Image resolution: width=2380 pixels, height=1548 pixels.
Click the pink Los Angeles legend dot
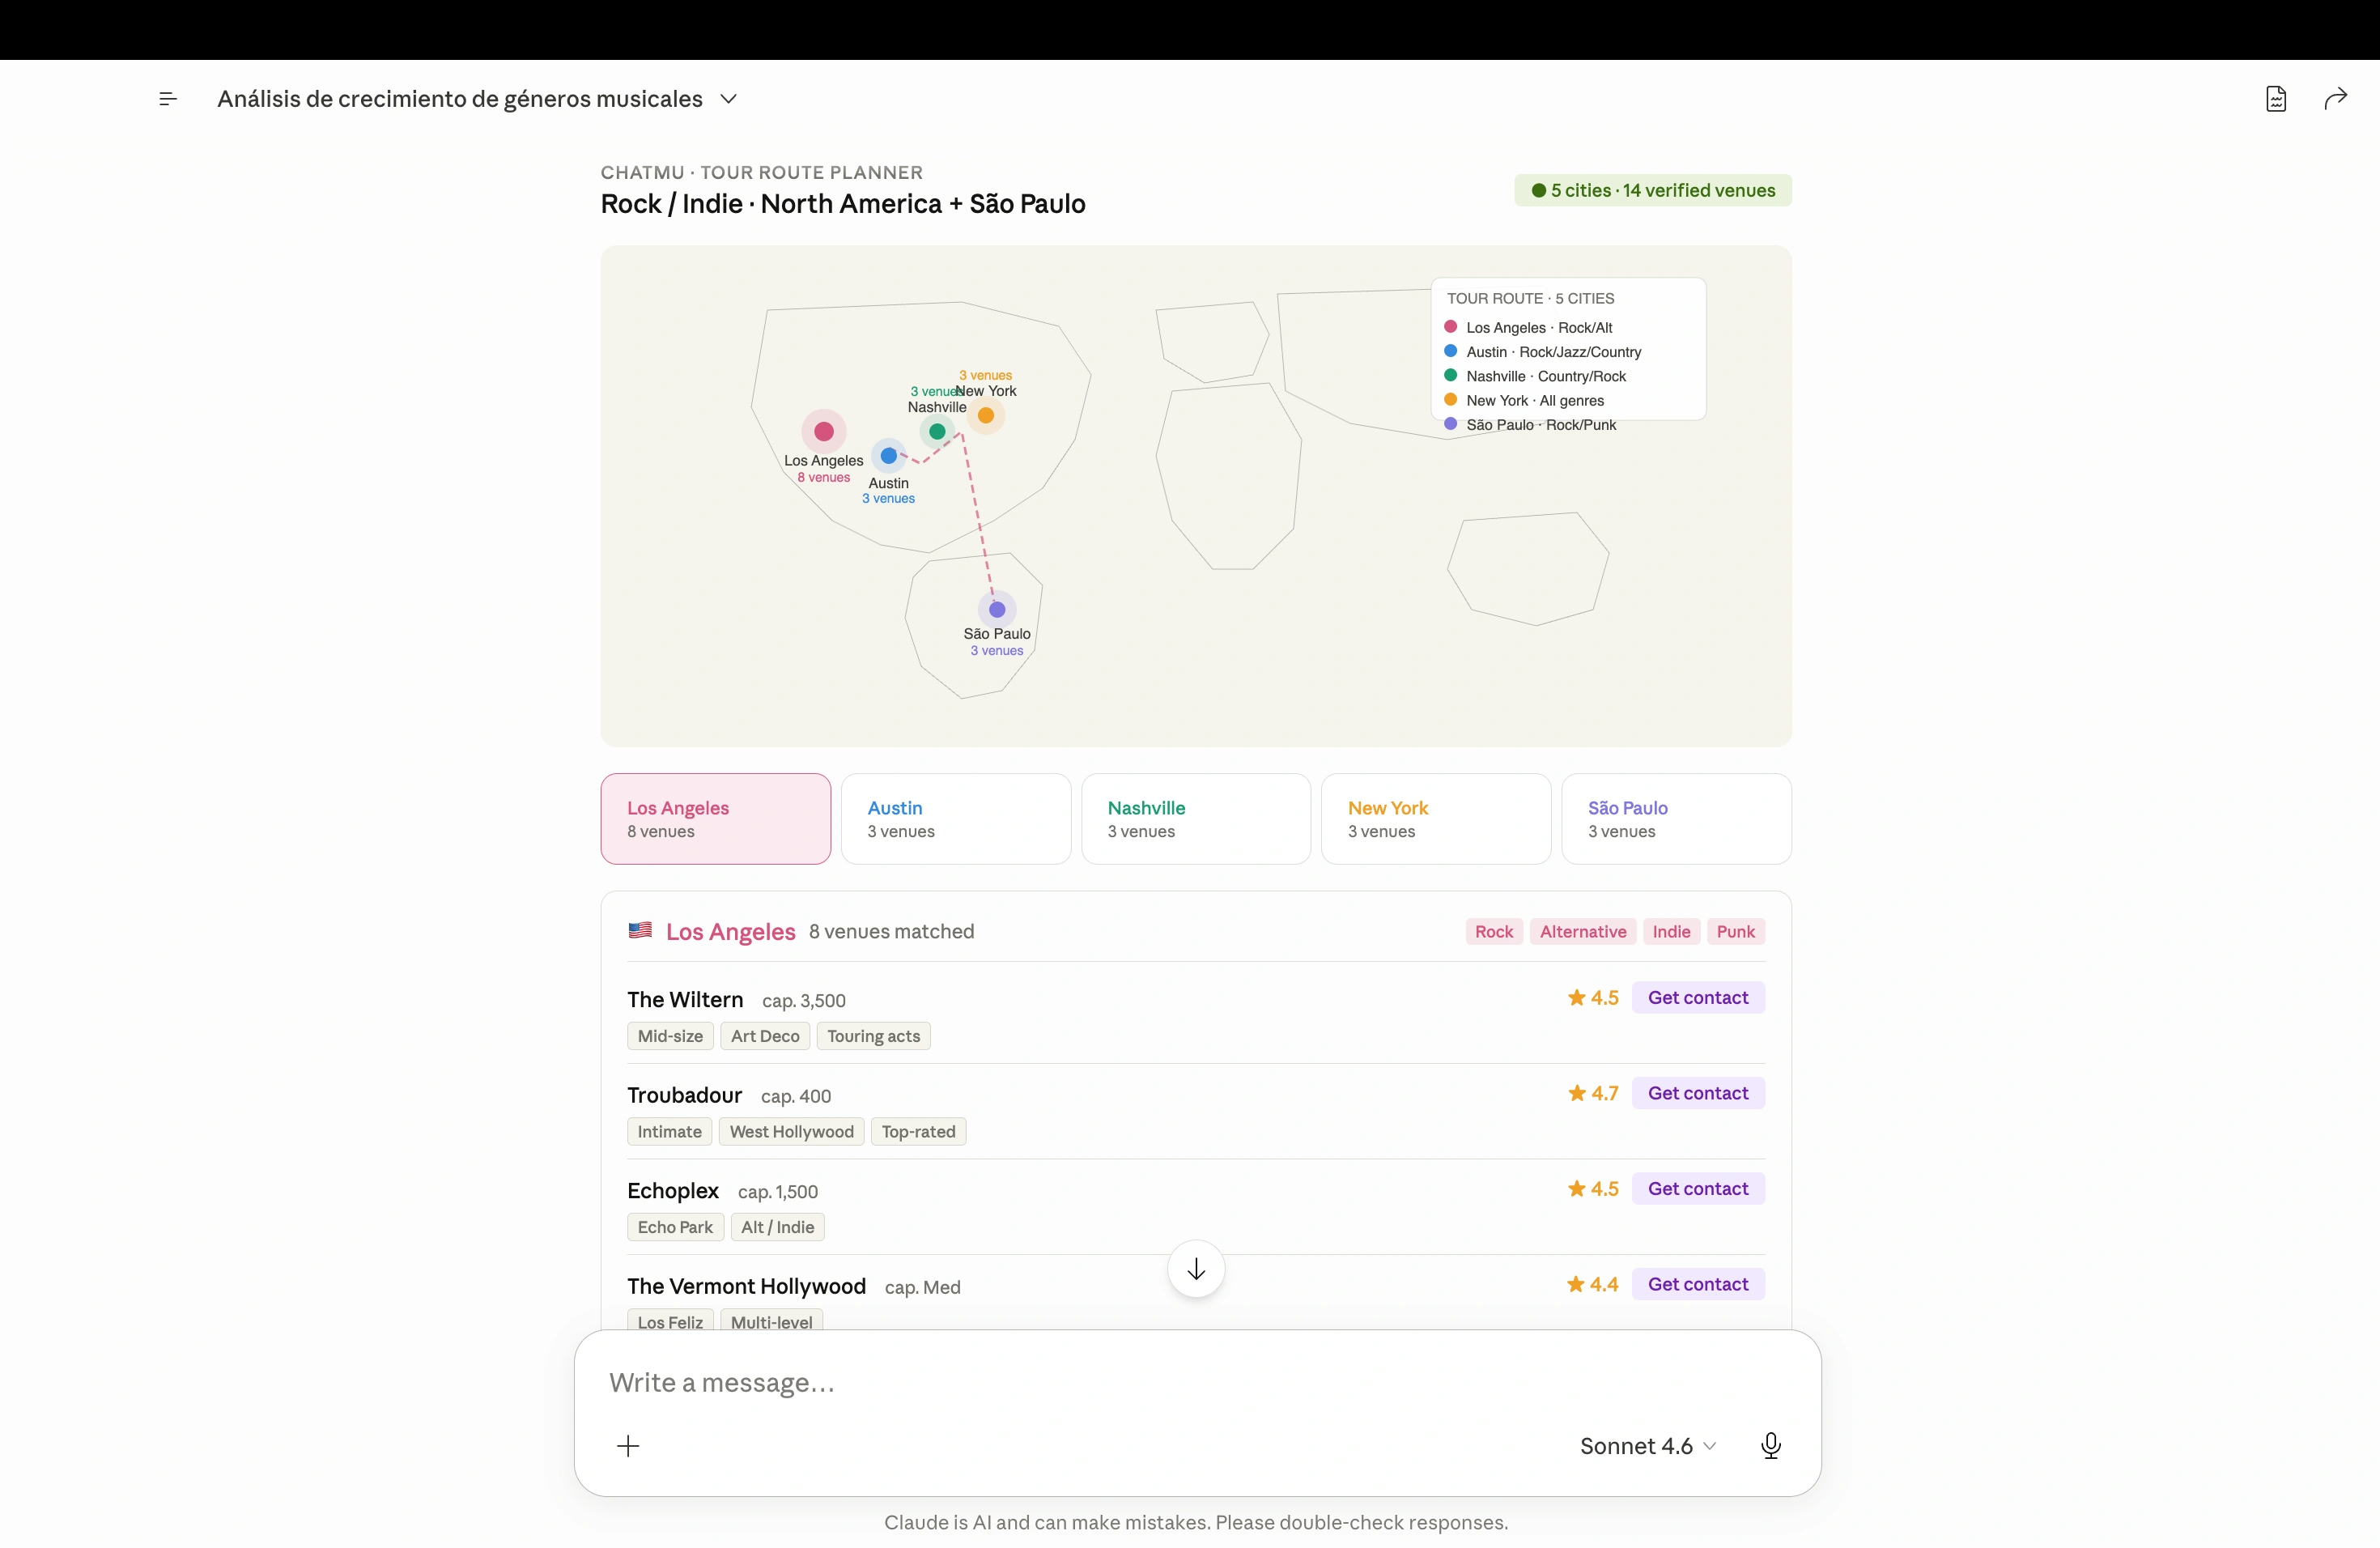[1451, 327]
